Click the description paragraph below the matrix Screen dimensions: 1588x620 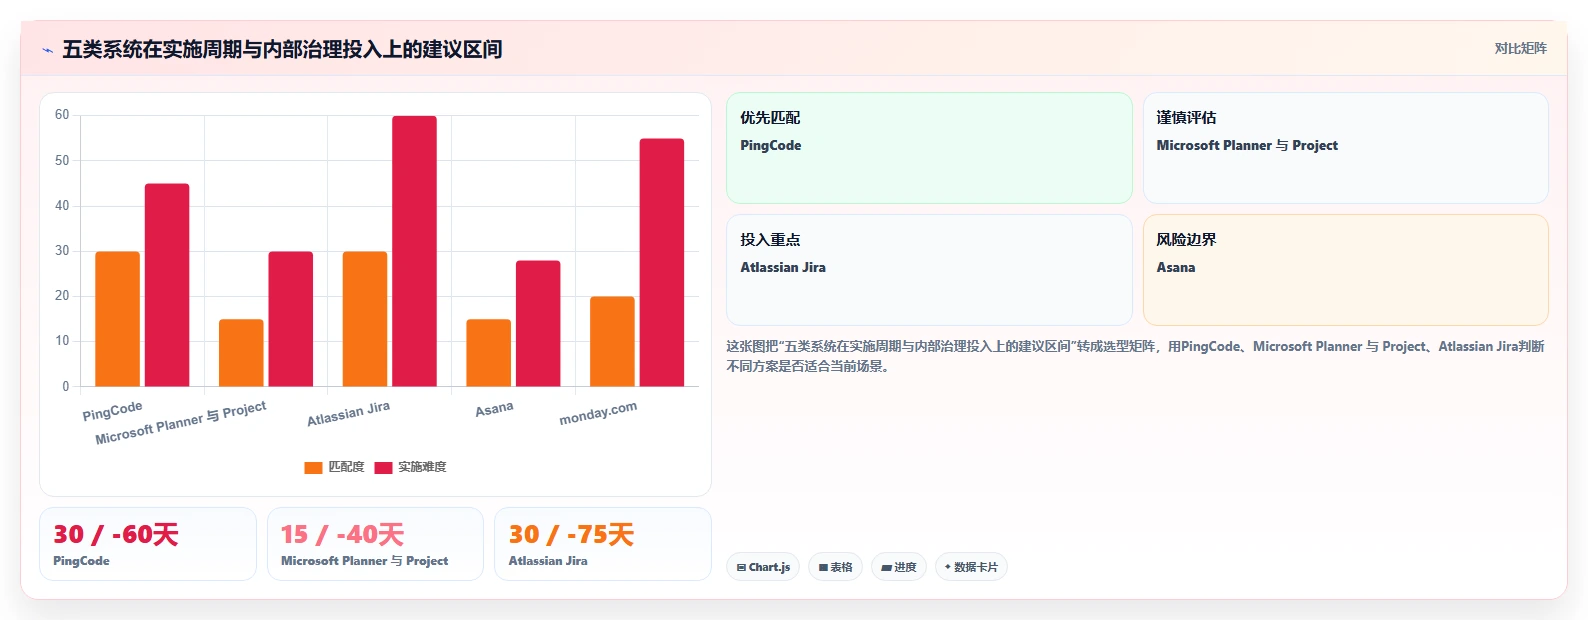coord(1136,356)
